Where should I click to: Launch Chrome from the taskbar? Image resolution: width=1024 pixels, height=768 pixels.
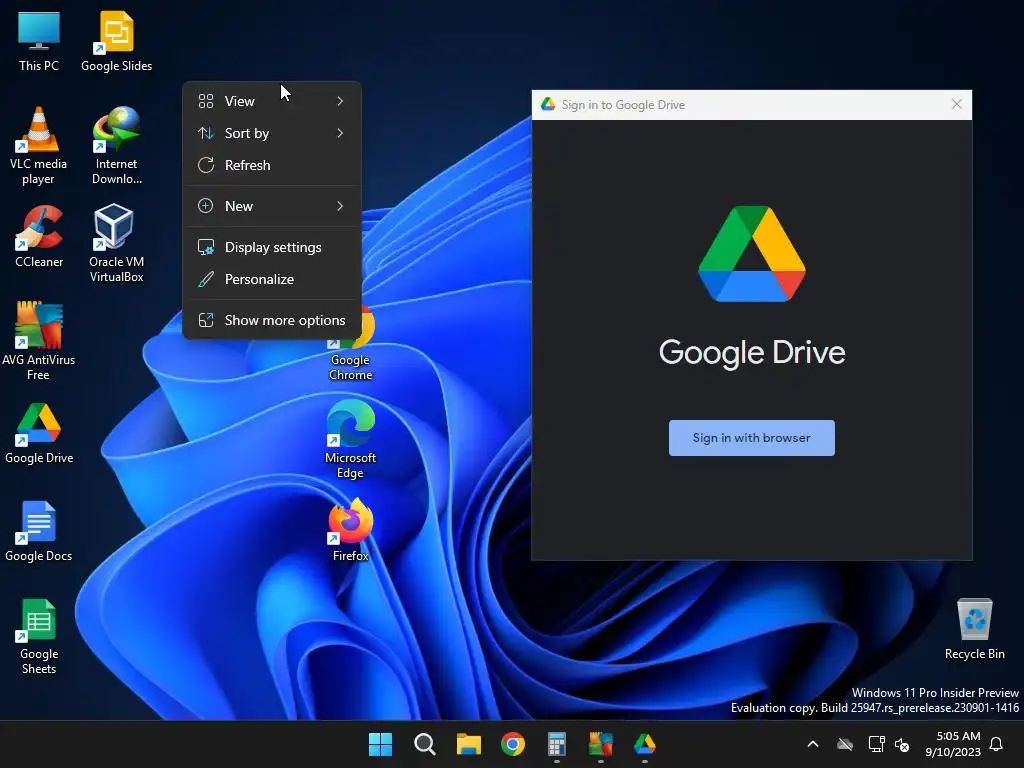pyautogui.click(x=513, y=744)
